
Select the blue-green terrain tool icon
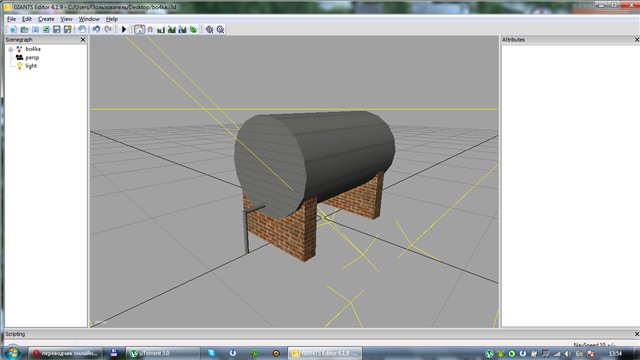click(182, 29)
